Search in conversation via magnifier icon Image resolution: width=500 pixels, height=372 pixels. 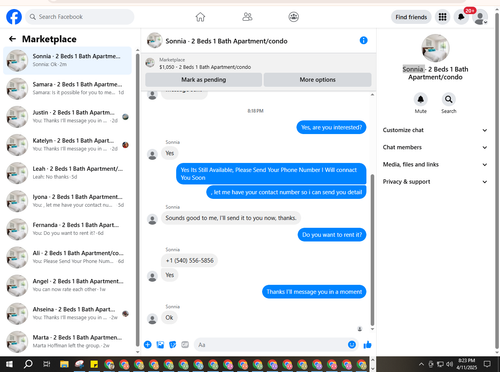coord(449,99)
